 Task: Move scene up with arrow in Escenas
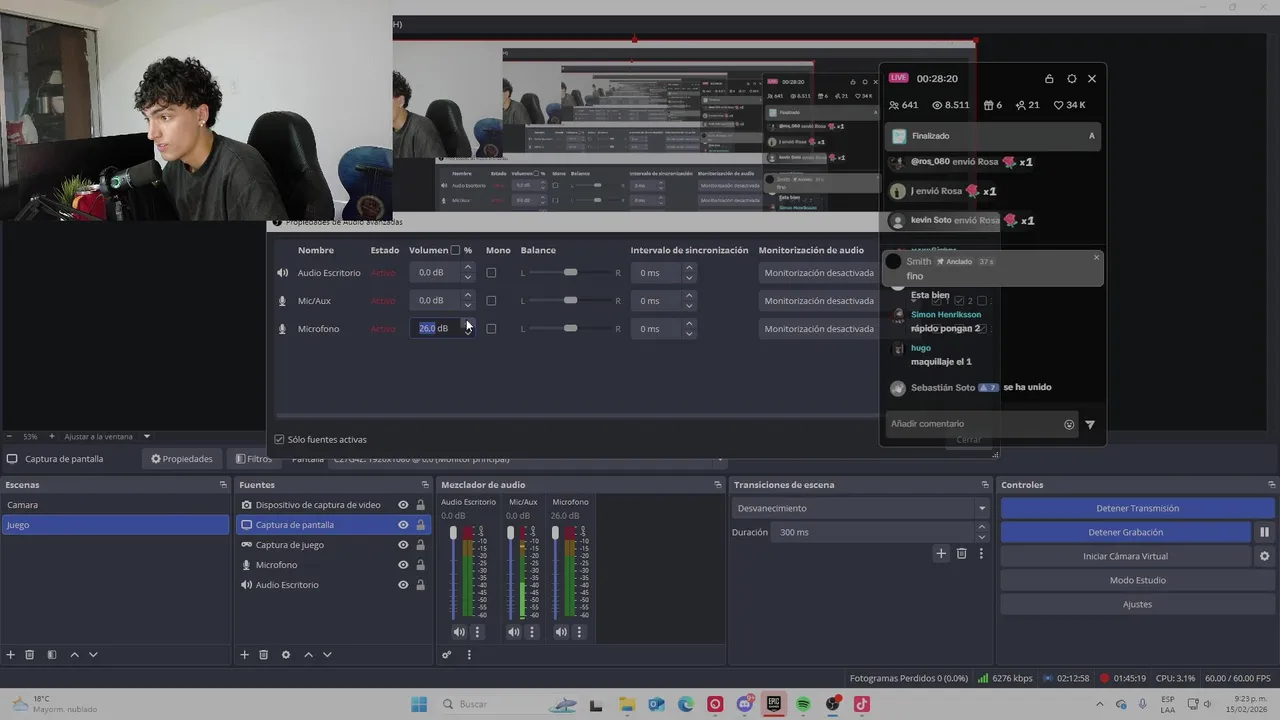74,655
